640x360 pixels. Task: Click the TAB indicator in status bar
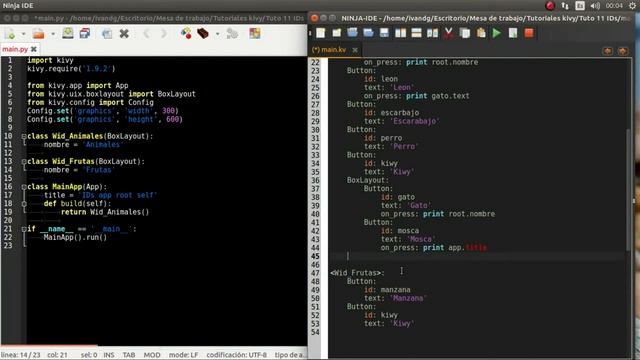129,355
